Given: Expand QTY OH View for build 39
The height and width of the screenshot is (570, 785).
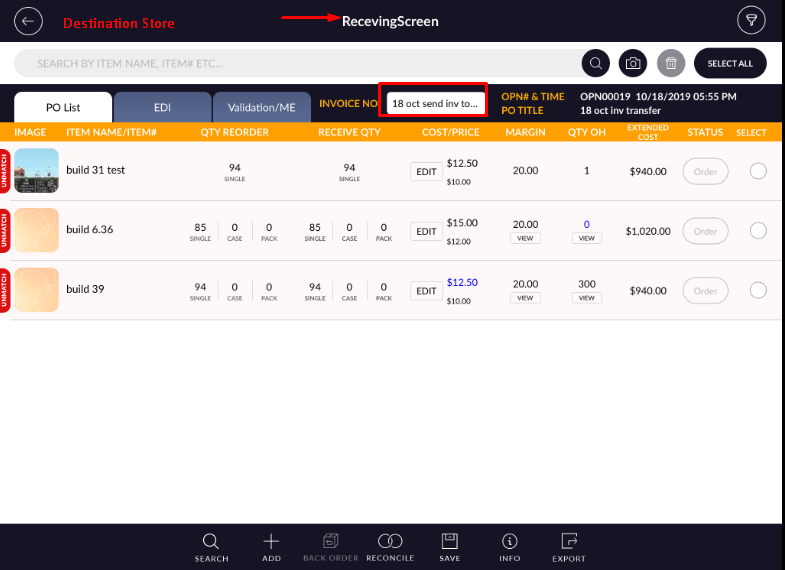Looking at the screenshot, I should tap(586, 298).
